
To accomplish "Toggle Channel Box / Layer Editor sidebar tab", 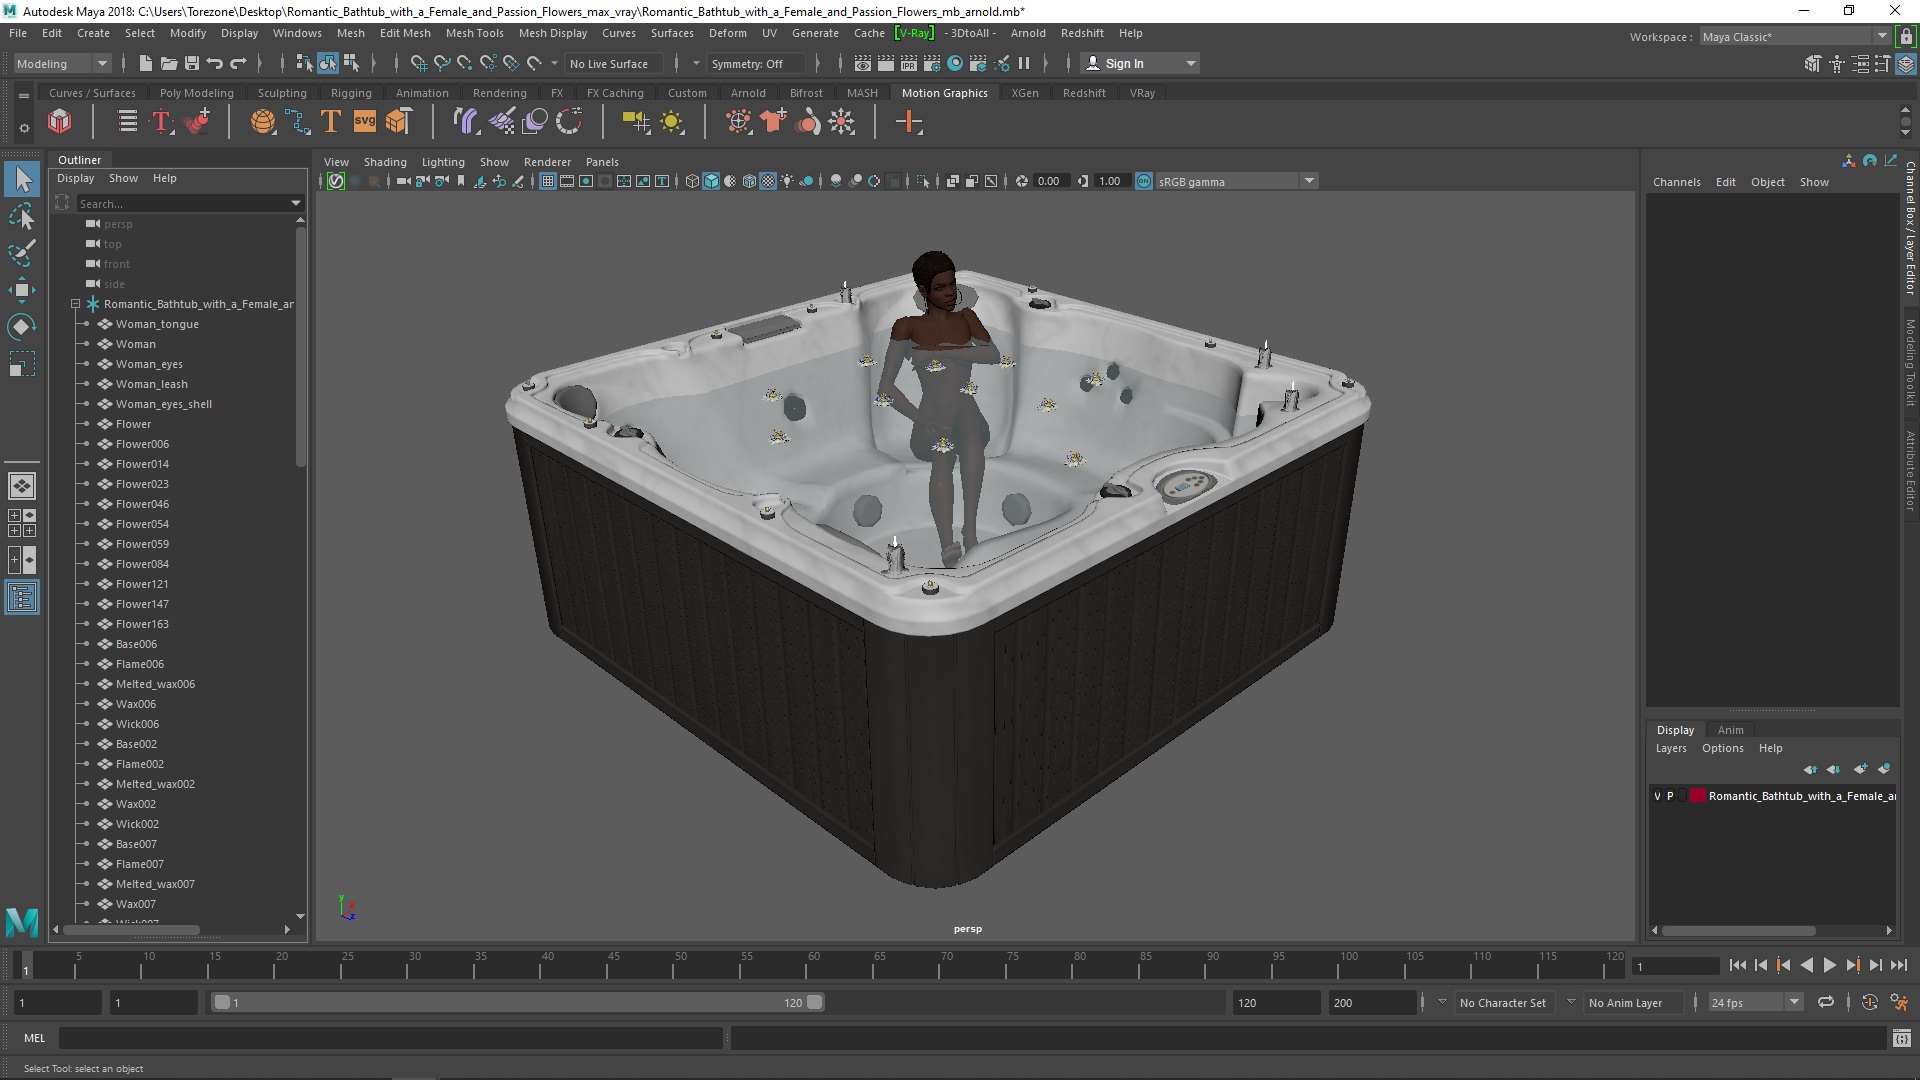I will tap(1910, 228).
